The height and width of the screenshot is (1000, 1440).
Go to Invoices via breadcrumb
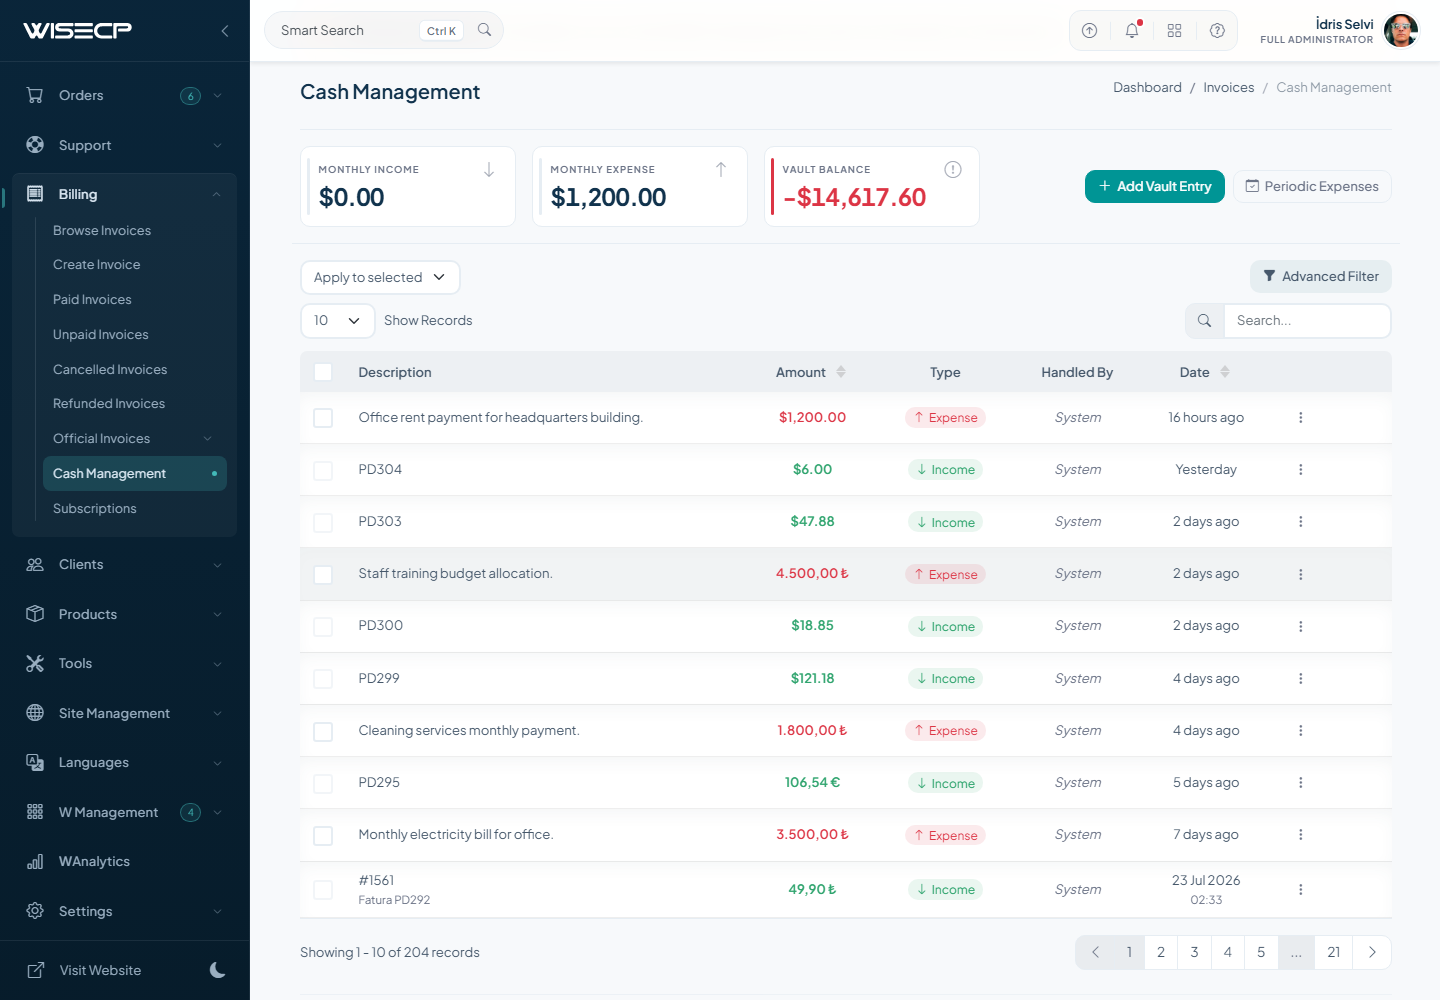(1229, 88)
